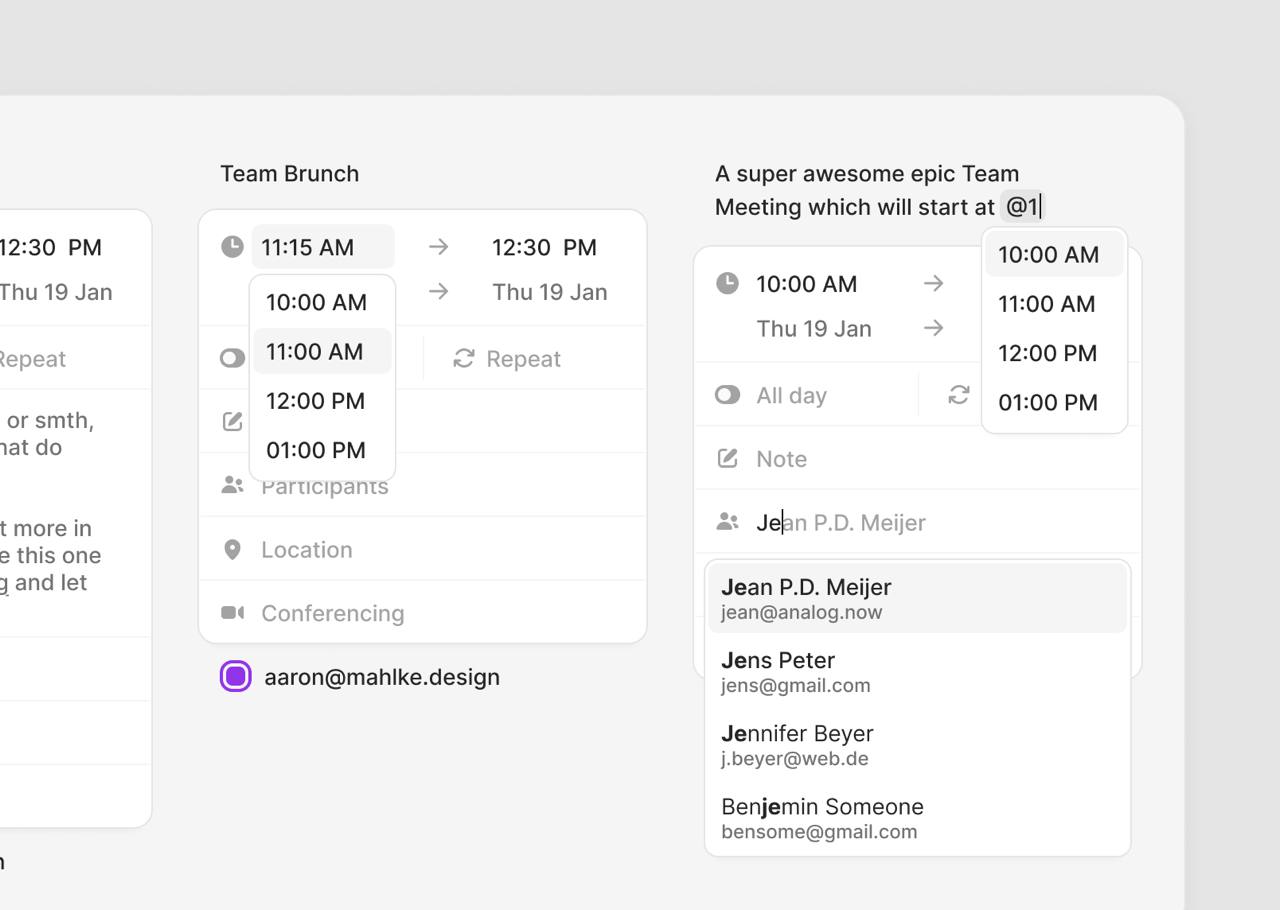Click the people icon beside Jean P.D. Meijer input
Viewport: 1280px width, 910px height.
pyautogui.click(x=728, y=522)
